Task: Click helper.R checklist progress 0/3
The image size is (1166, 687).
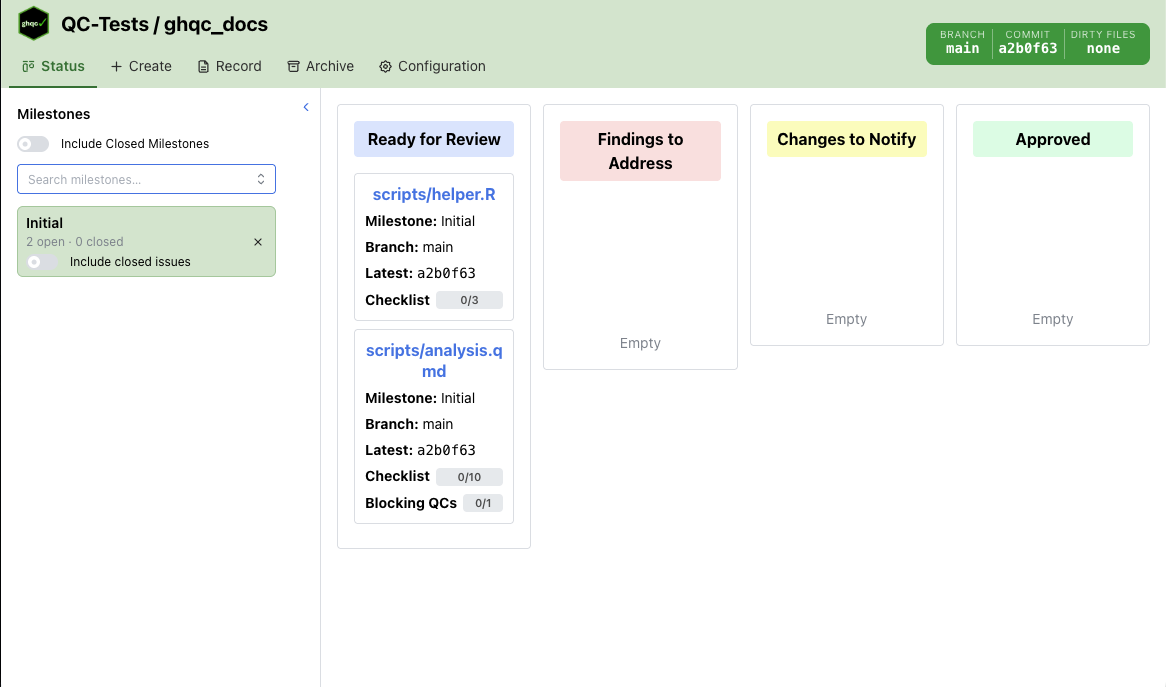Action: point(469,300)
